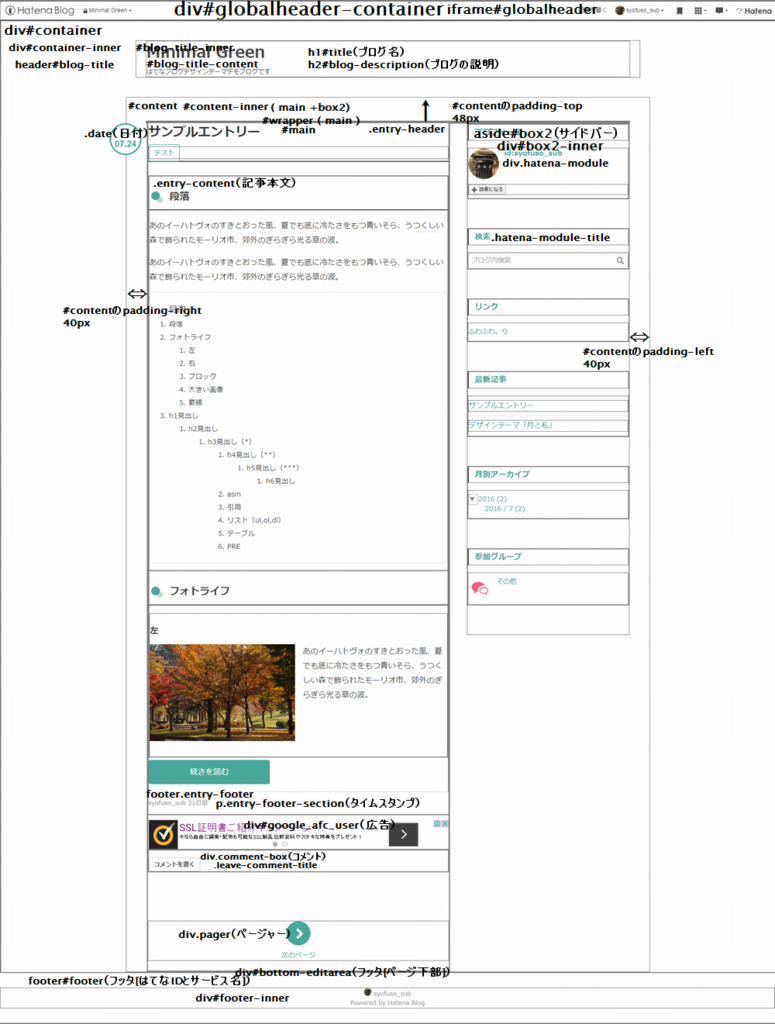
Task: Select the h1見出し item in table of contents
Action: click(183, 415)
